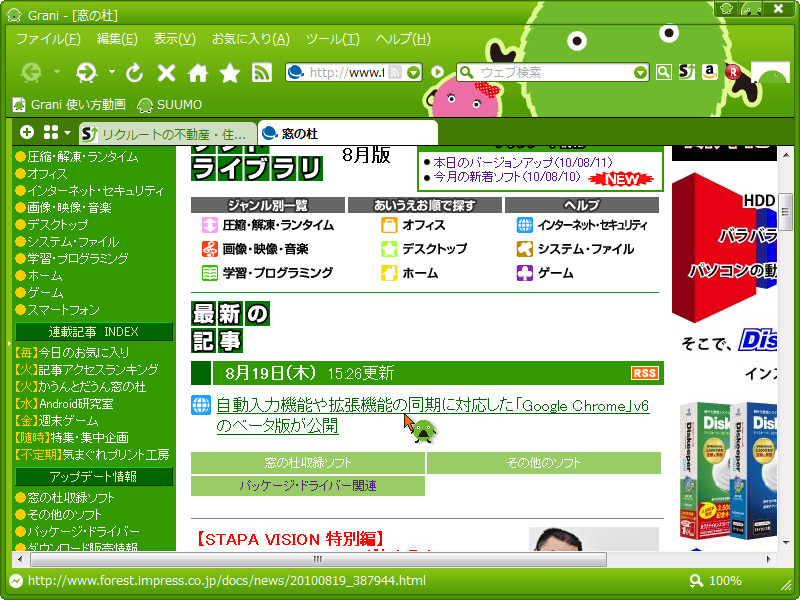Click the Diskeeper product box ad image
Image resolution: width=800 pixels, height=600 pixels.
[x=728, y=471]
